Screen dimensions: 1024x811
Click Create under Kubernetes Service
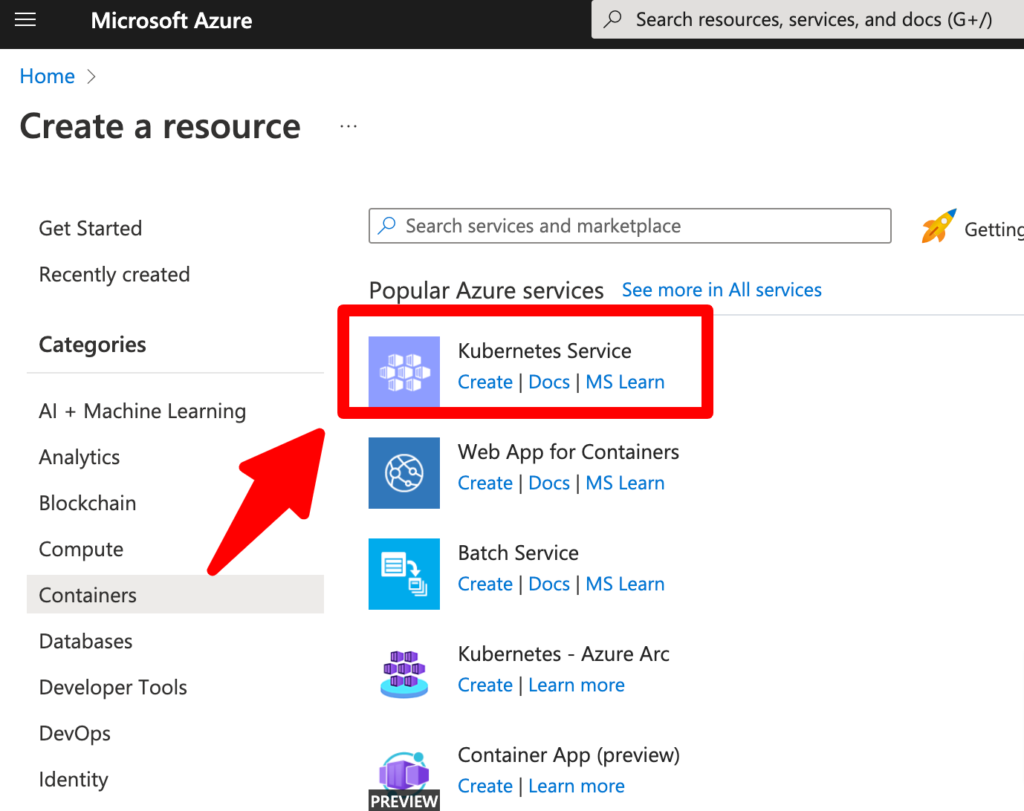485,382
